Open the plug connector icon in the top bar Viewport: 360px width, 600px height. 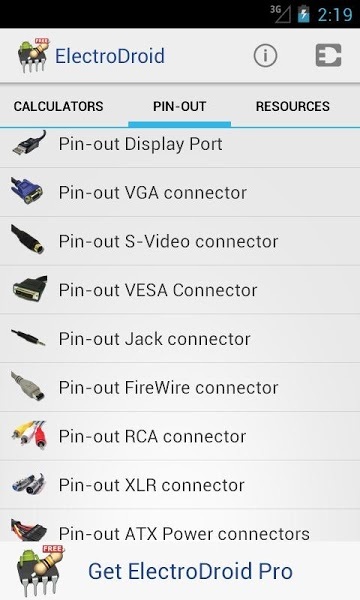[x=328, y=55]
